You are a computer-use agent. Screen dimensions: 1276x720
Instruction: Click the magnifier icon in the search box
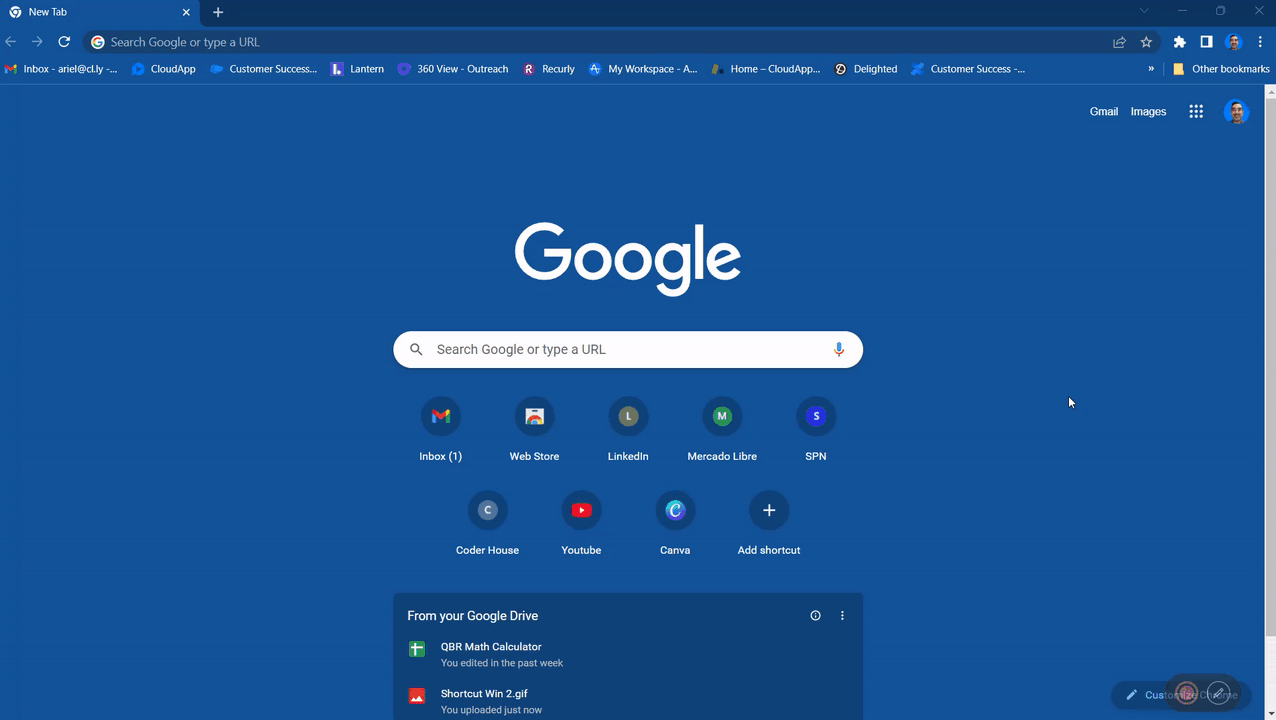coord(417,349)
